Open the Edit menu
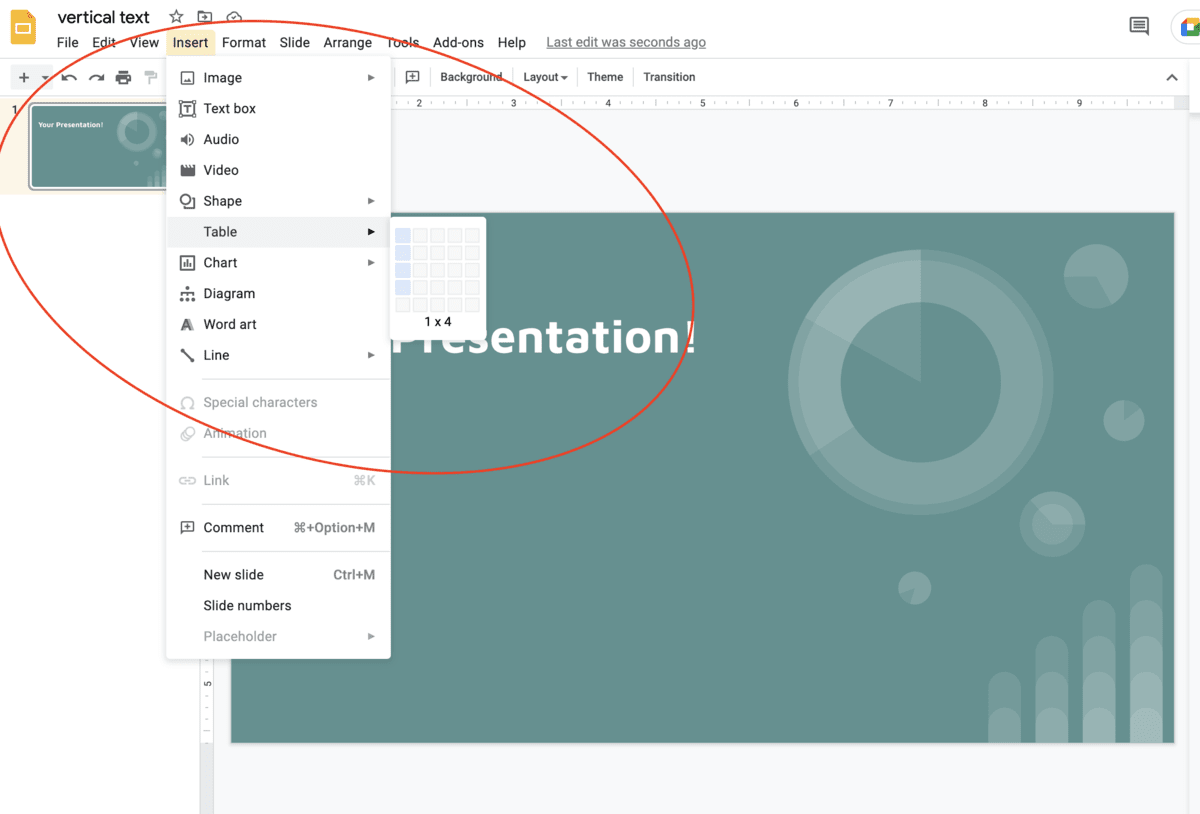The image size is (1200, 814). 104,43
